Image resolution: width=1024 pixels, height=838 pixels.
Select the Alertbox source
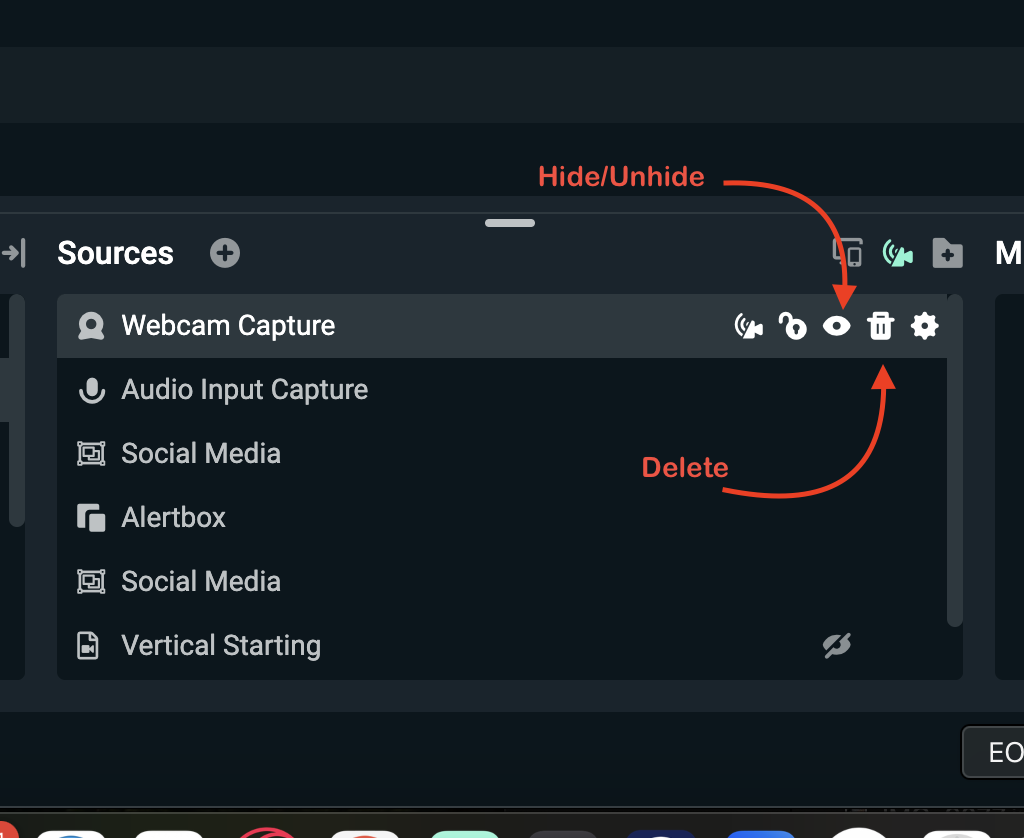pos(174,518)
